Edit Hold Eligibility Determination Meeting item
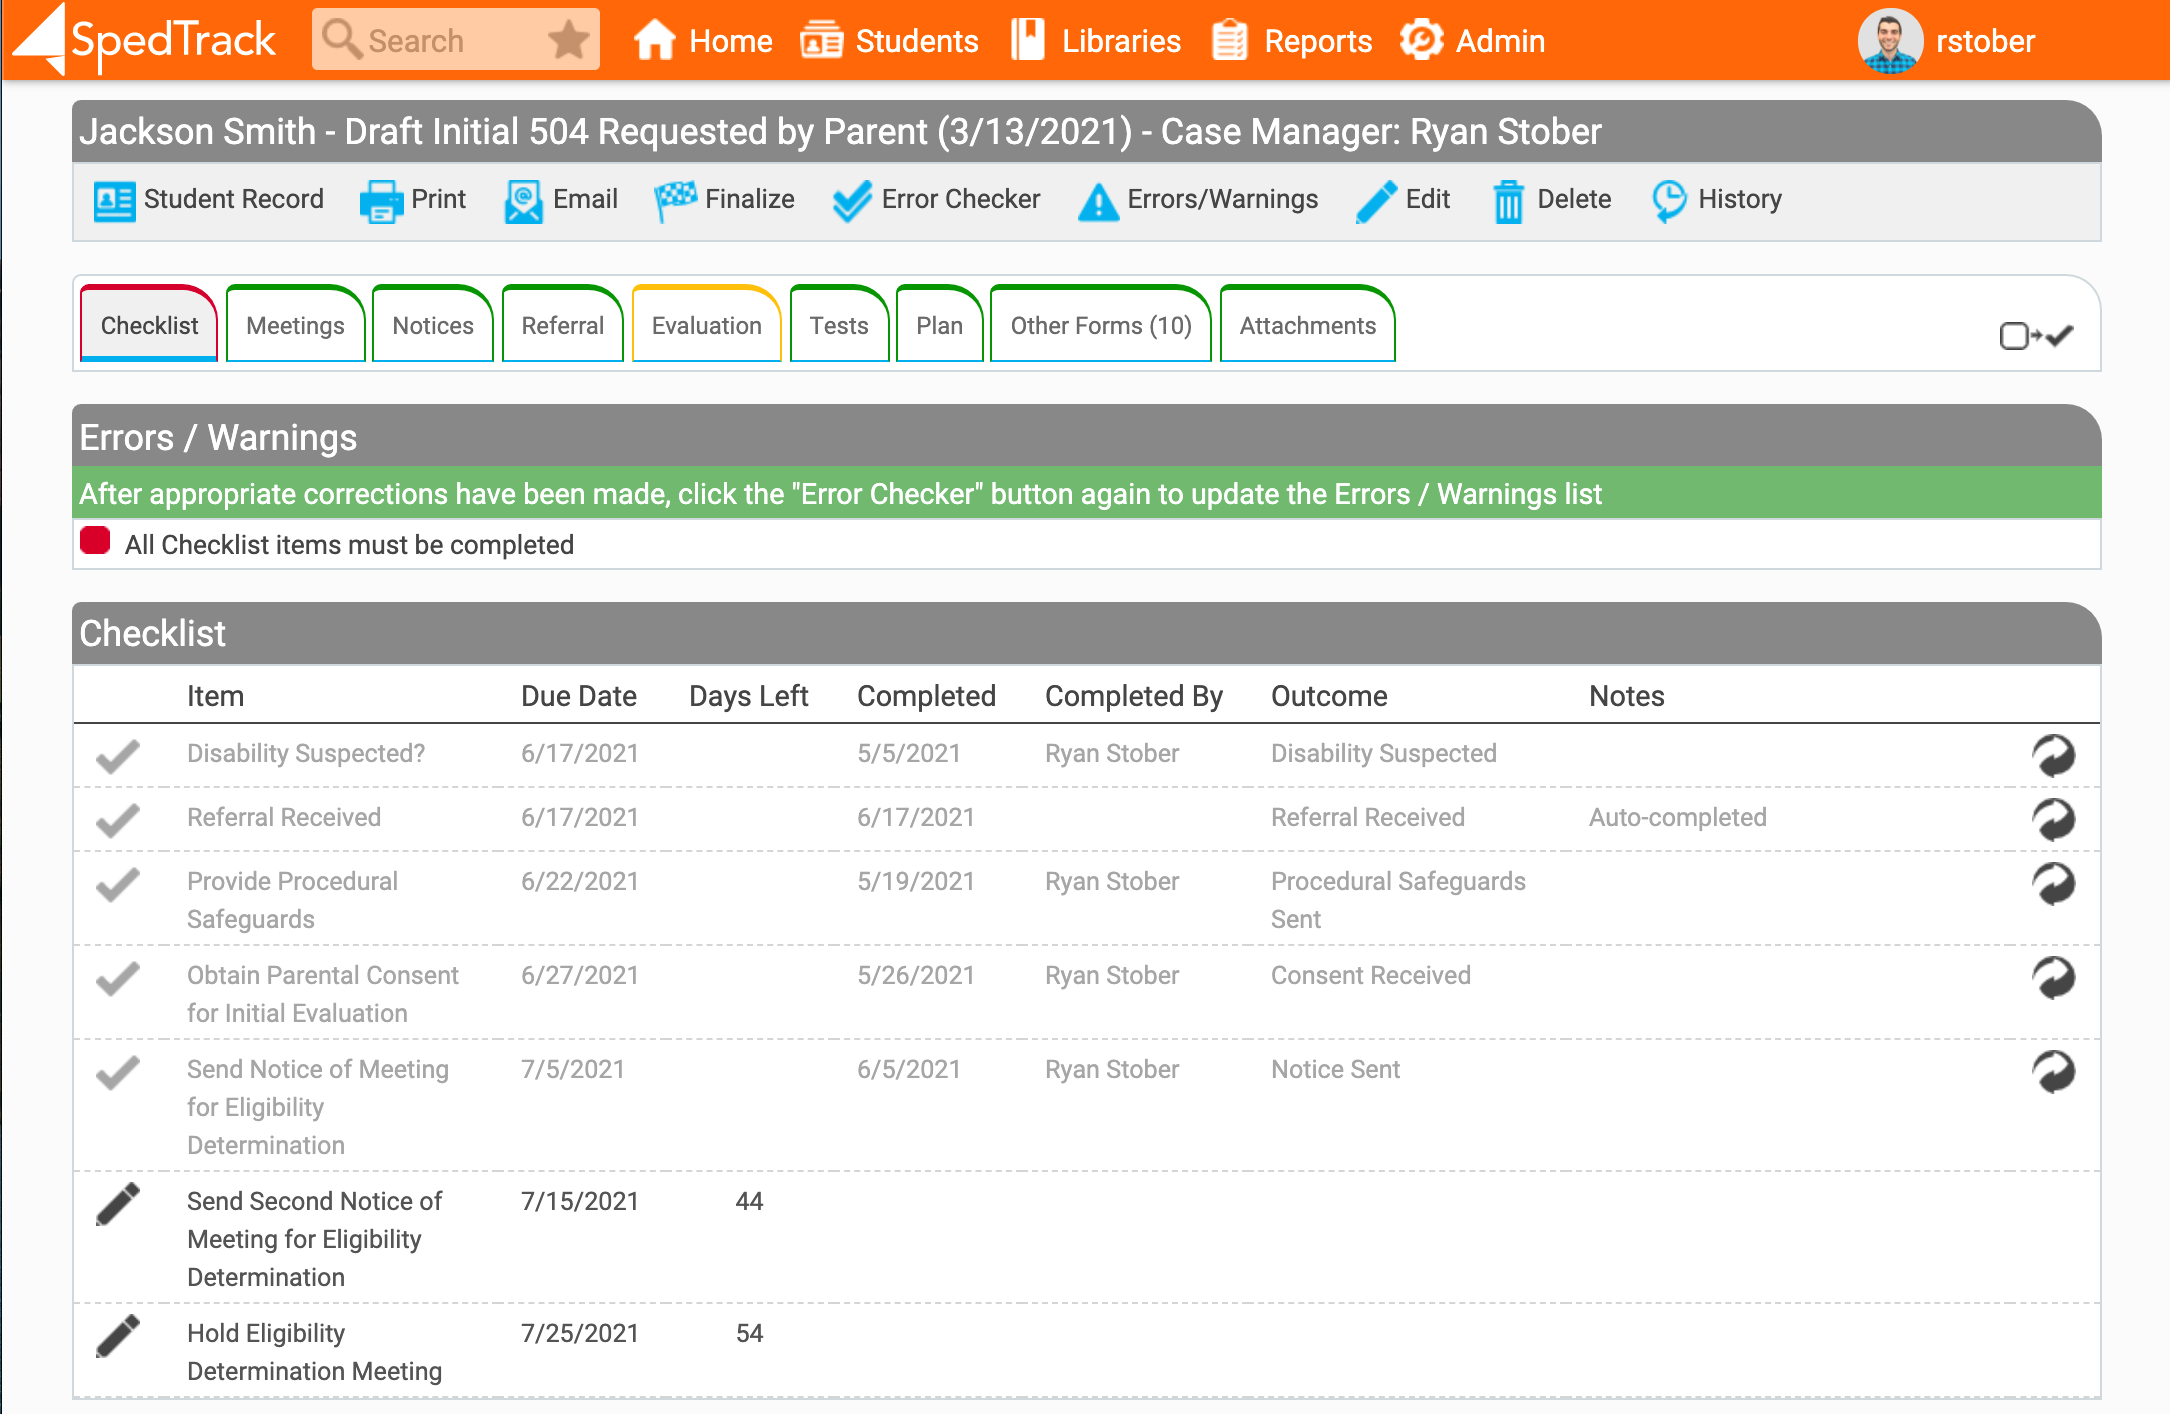Screen dimensions: 2170x1414 (118, 1336)
